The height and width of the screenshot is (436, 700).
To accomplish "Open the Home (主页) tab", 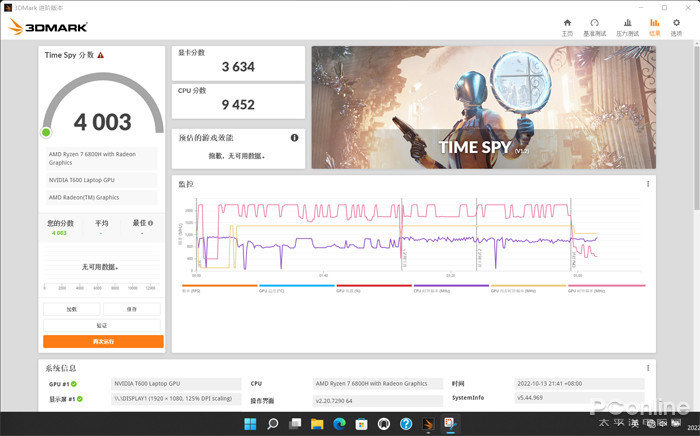I will click(567, 27).
